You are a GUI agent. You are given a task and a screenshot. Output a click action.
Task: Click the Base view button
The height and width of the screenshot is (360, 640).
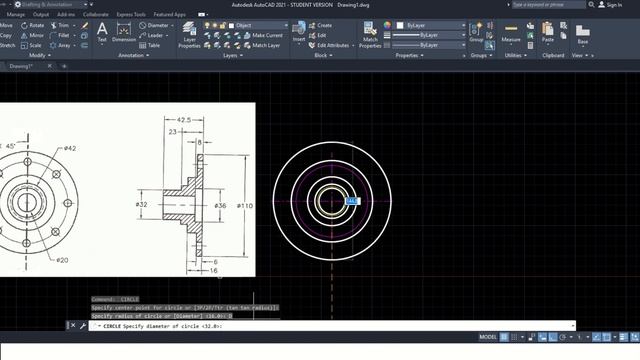pos(582,35)
